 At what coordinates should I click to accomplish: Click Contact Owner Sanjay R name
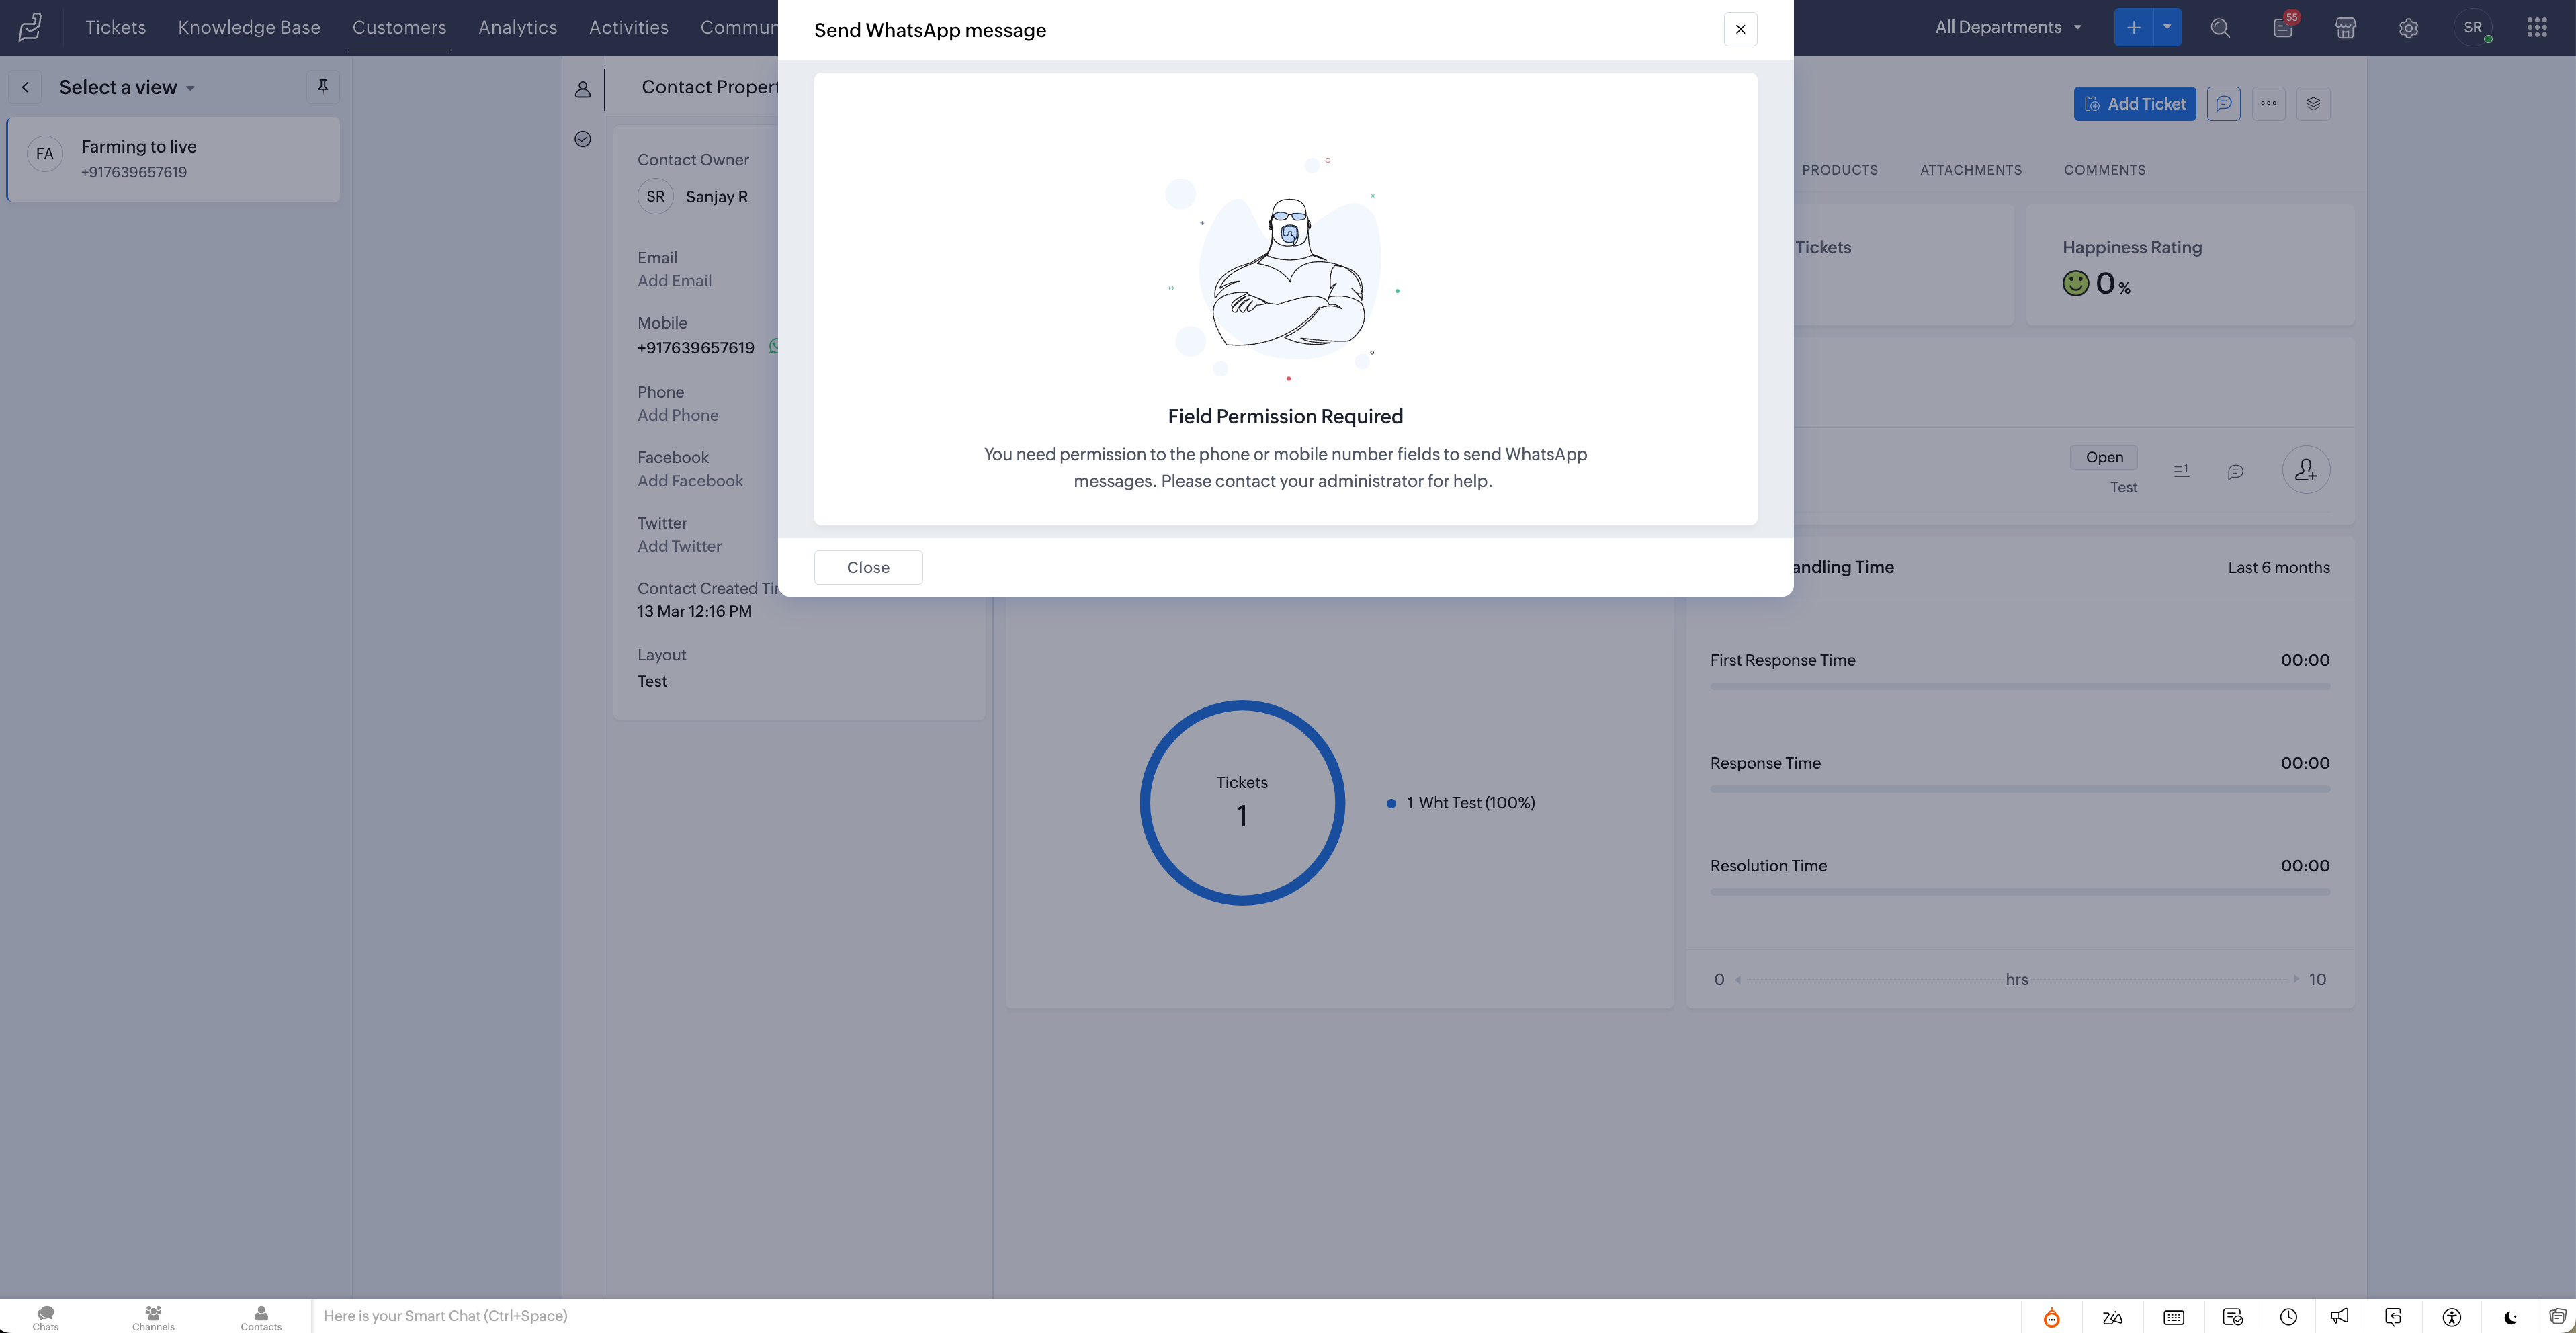(x=716, y=197)
